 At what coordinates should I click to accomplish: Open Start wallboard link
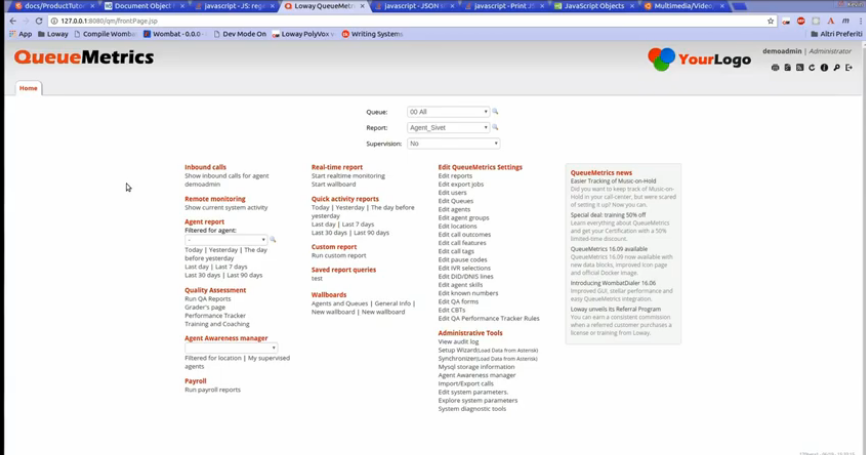point(334,184)
